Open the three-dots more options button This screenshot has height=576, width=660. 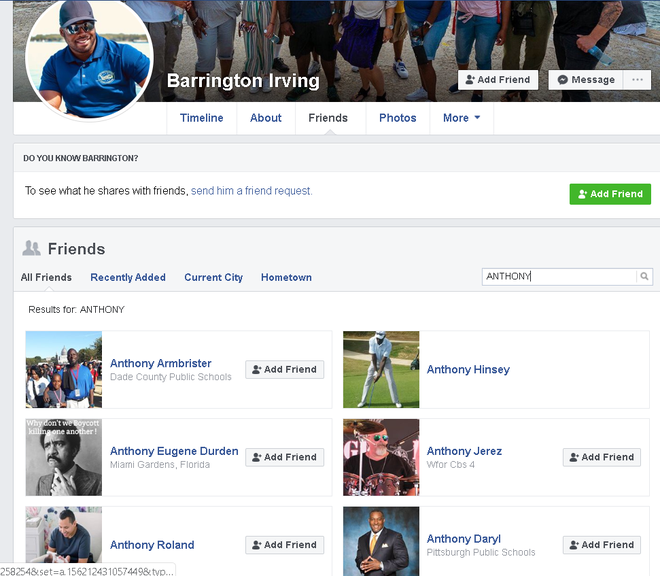pyautogui.click(x=636, y=80)
